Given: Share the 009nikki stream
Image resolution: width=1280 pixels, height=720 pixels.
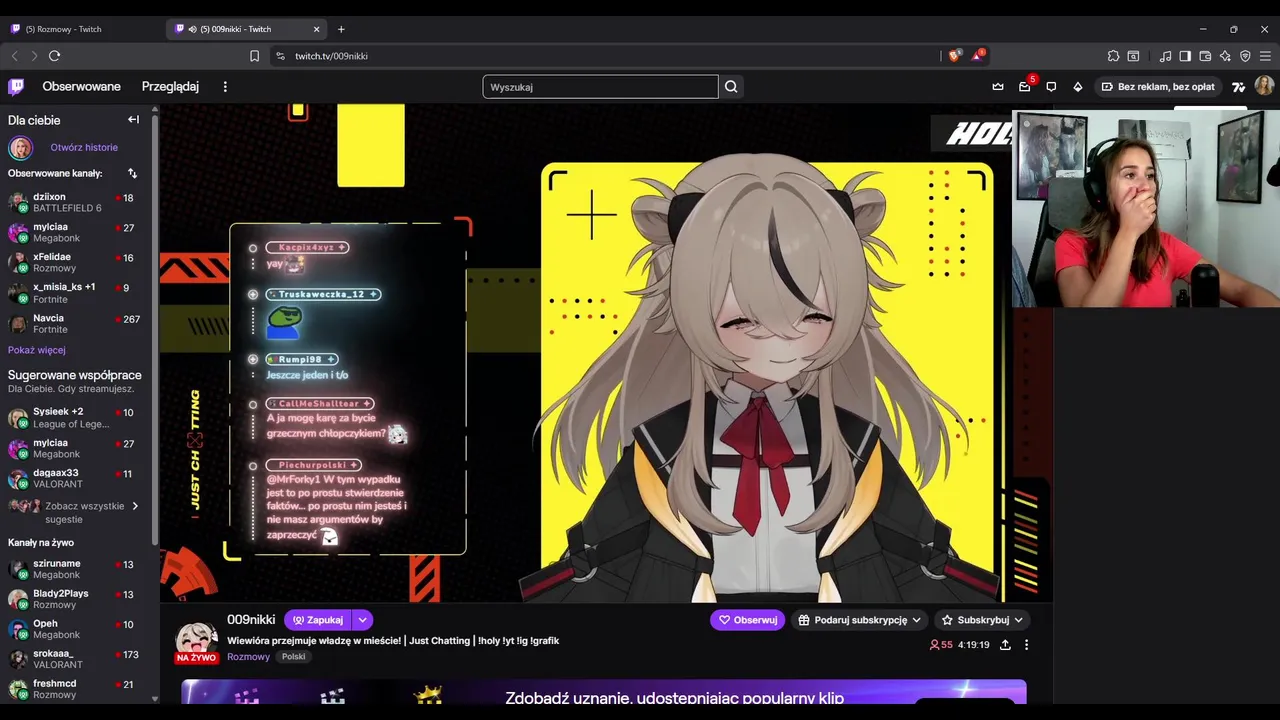Looking at the screenshot, I should pyautogui.click(x=1005, y=645).
